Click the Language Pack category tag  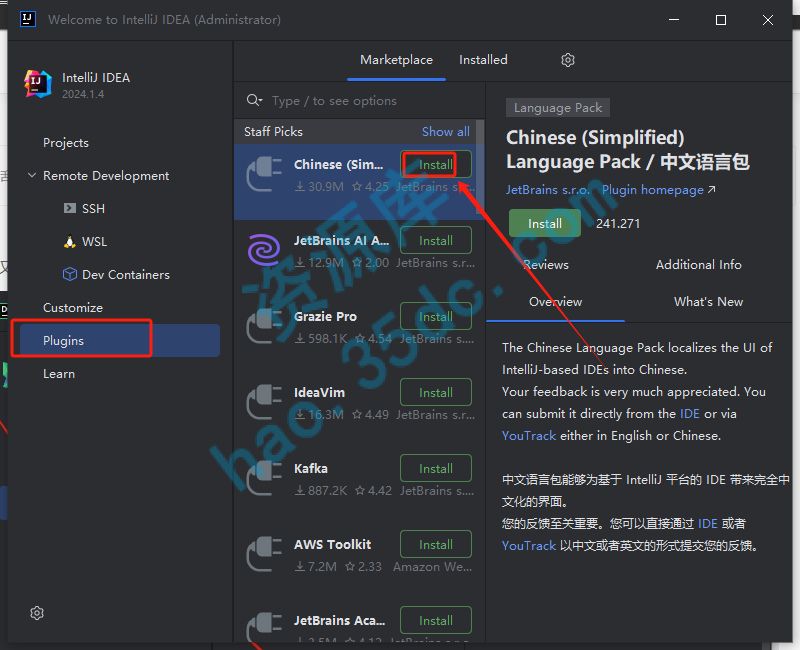558,108
